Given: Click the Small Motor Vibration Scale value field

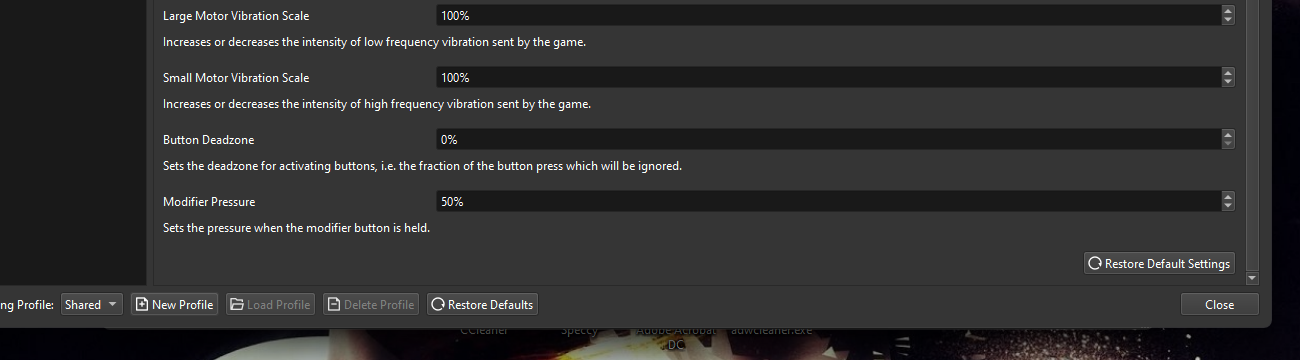Looking at the screenshot, I should (x=828, y=77).
